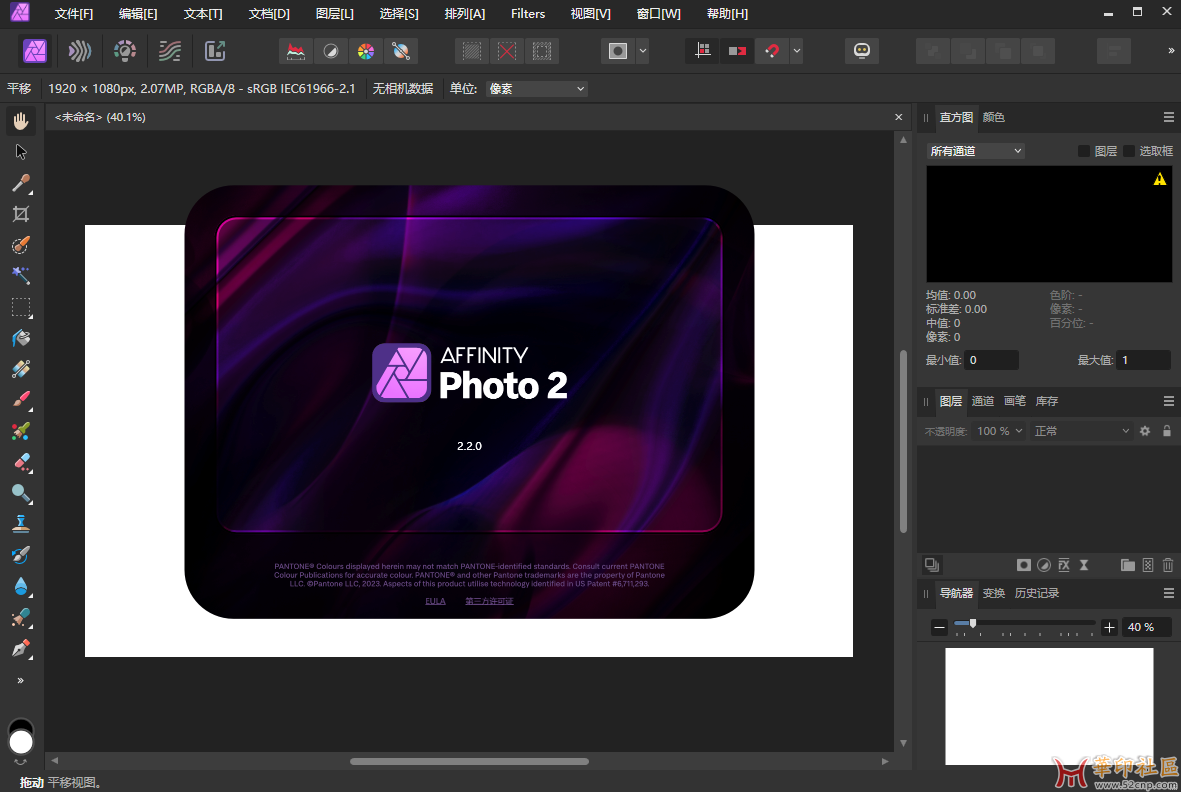Expand the 单位 像素 units dropdown
Screen dimensions: 1181x792
[x=537, y=89]
